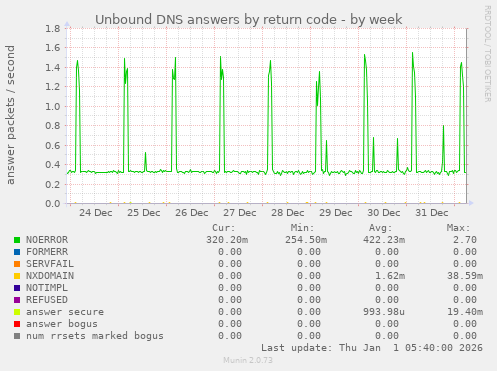Click the green NOERROR legend swatch

17,240
